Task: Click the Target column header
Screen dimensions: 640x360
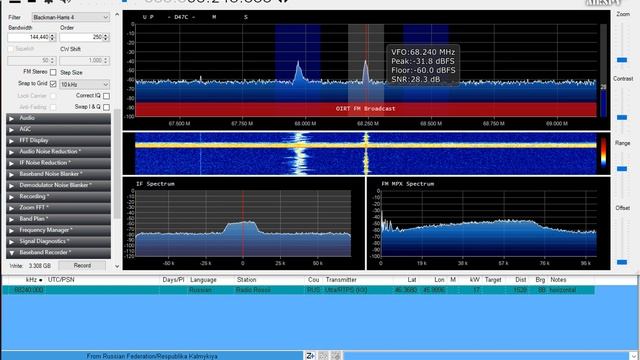Action: click(x=493, y=280)
